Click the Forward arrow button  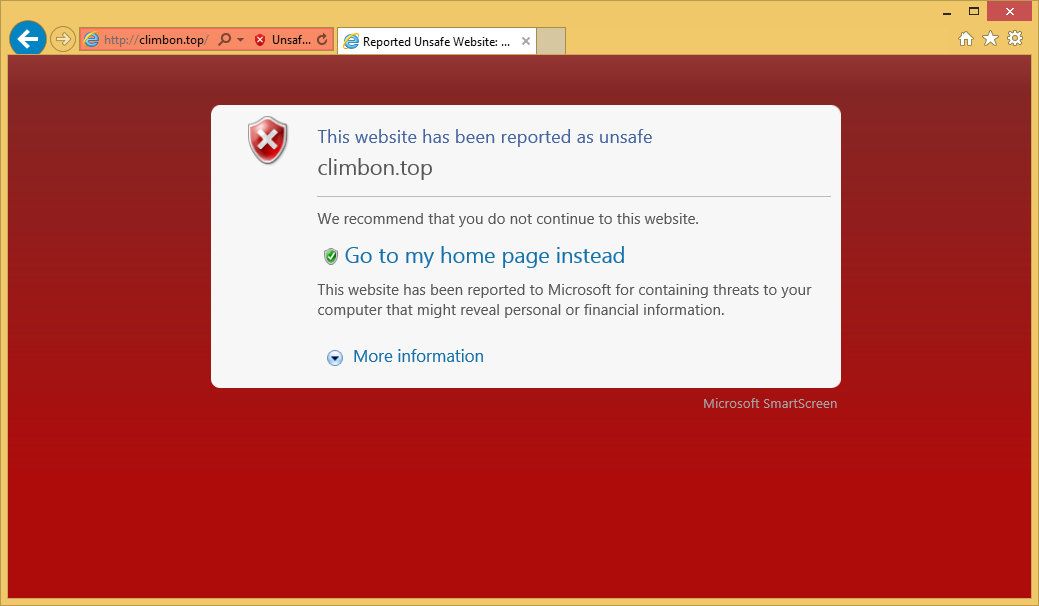coord(63,39)
